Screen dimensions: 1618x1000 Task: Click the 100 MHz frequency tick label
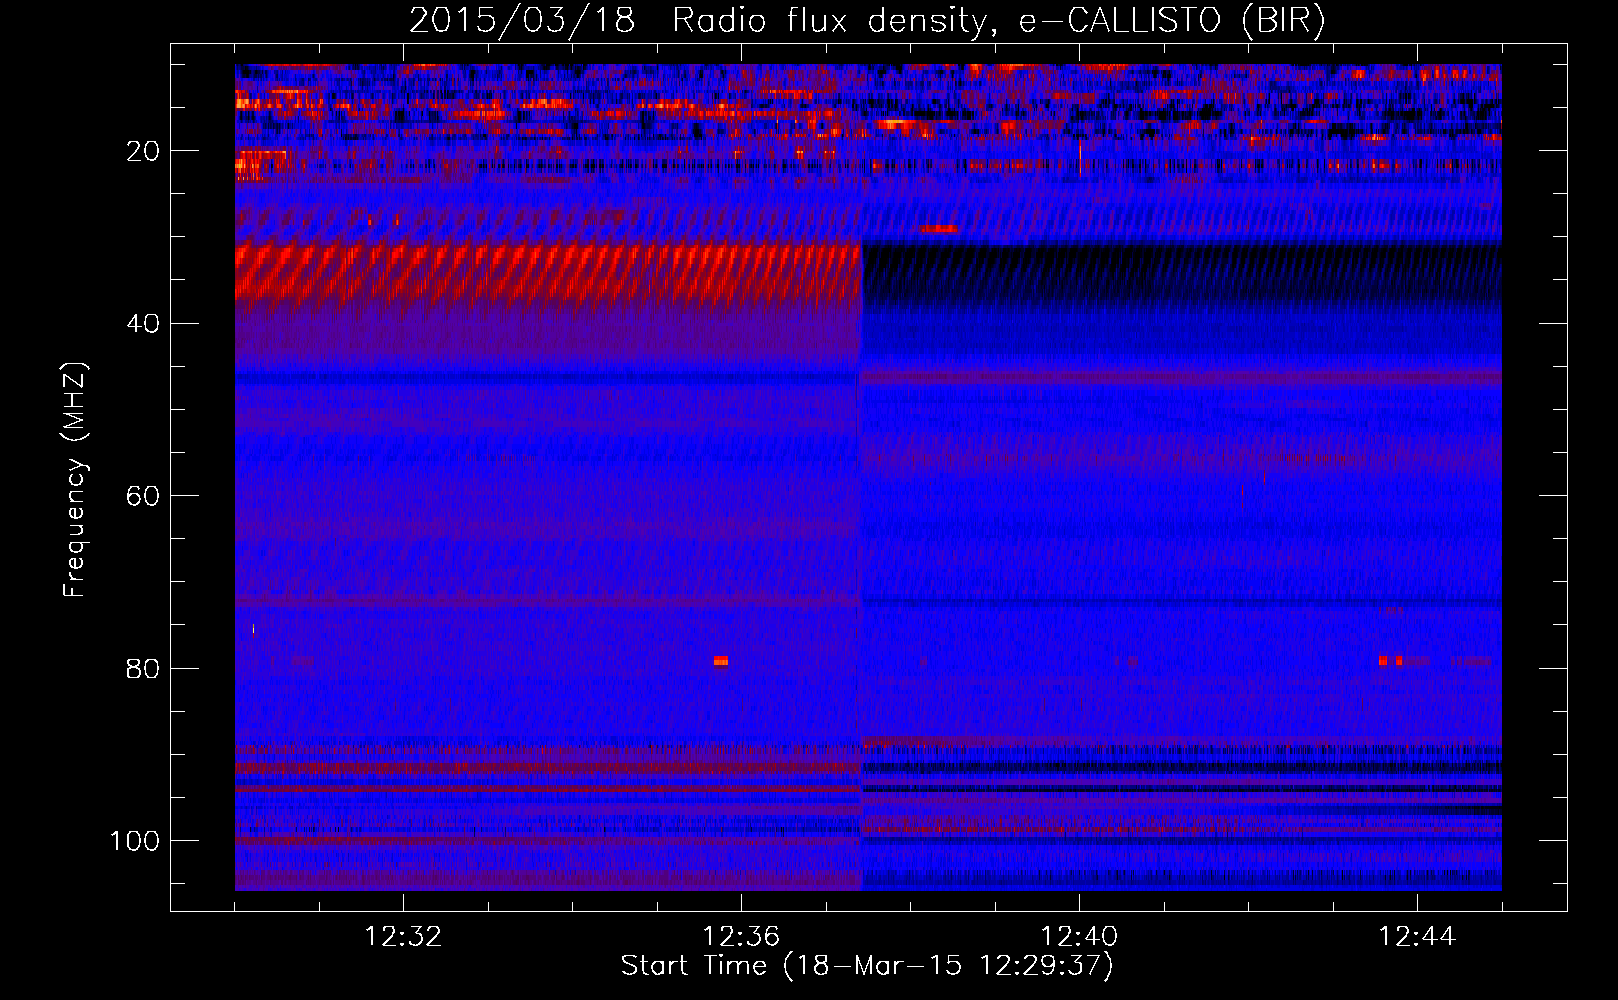(135, 841)
